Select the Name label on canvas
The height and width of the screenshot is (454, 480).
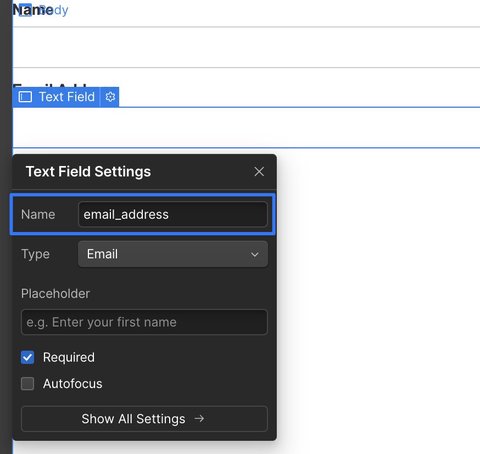point(33,10)
